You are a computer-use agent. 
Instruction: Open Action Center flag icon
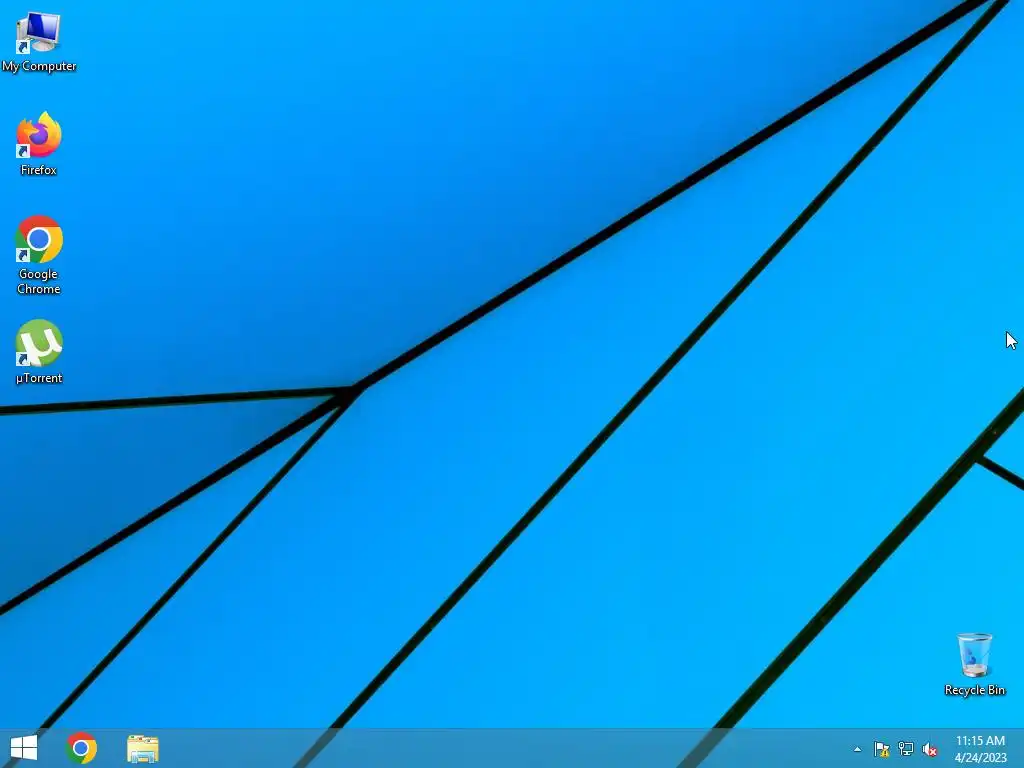click(882, 749)
